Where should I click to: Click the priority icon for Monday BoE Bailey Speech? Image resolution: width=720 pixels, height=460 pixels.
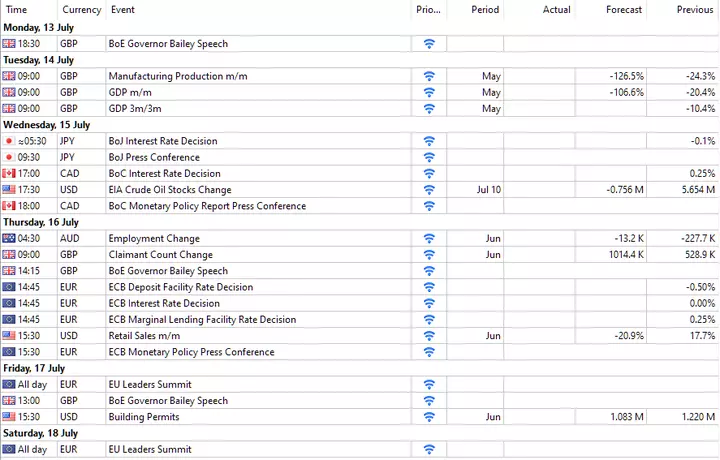tap(429, 44)
